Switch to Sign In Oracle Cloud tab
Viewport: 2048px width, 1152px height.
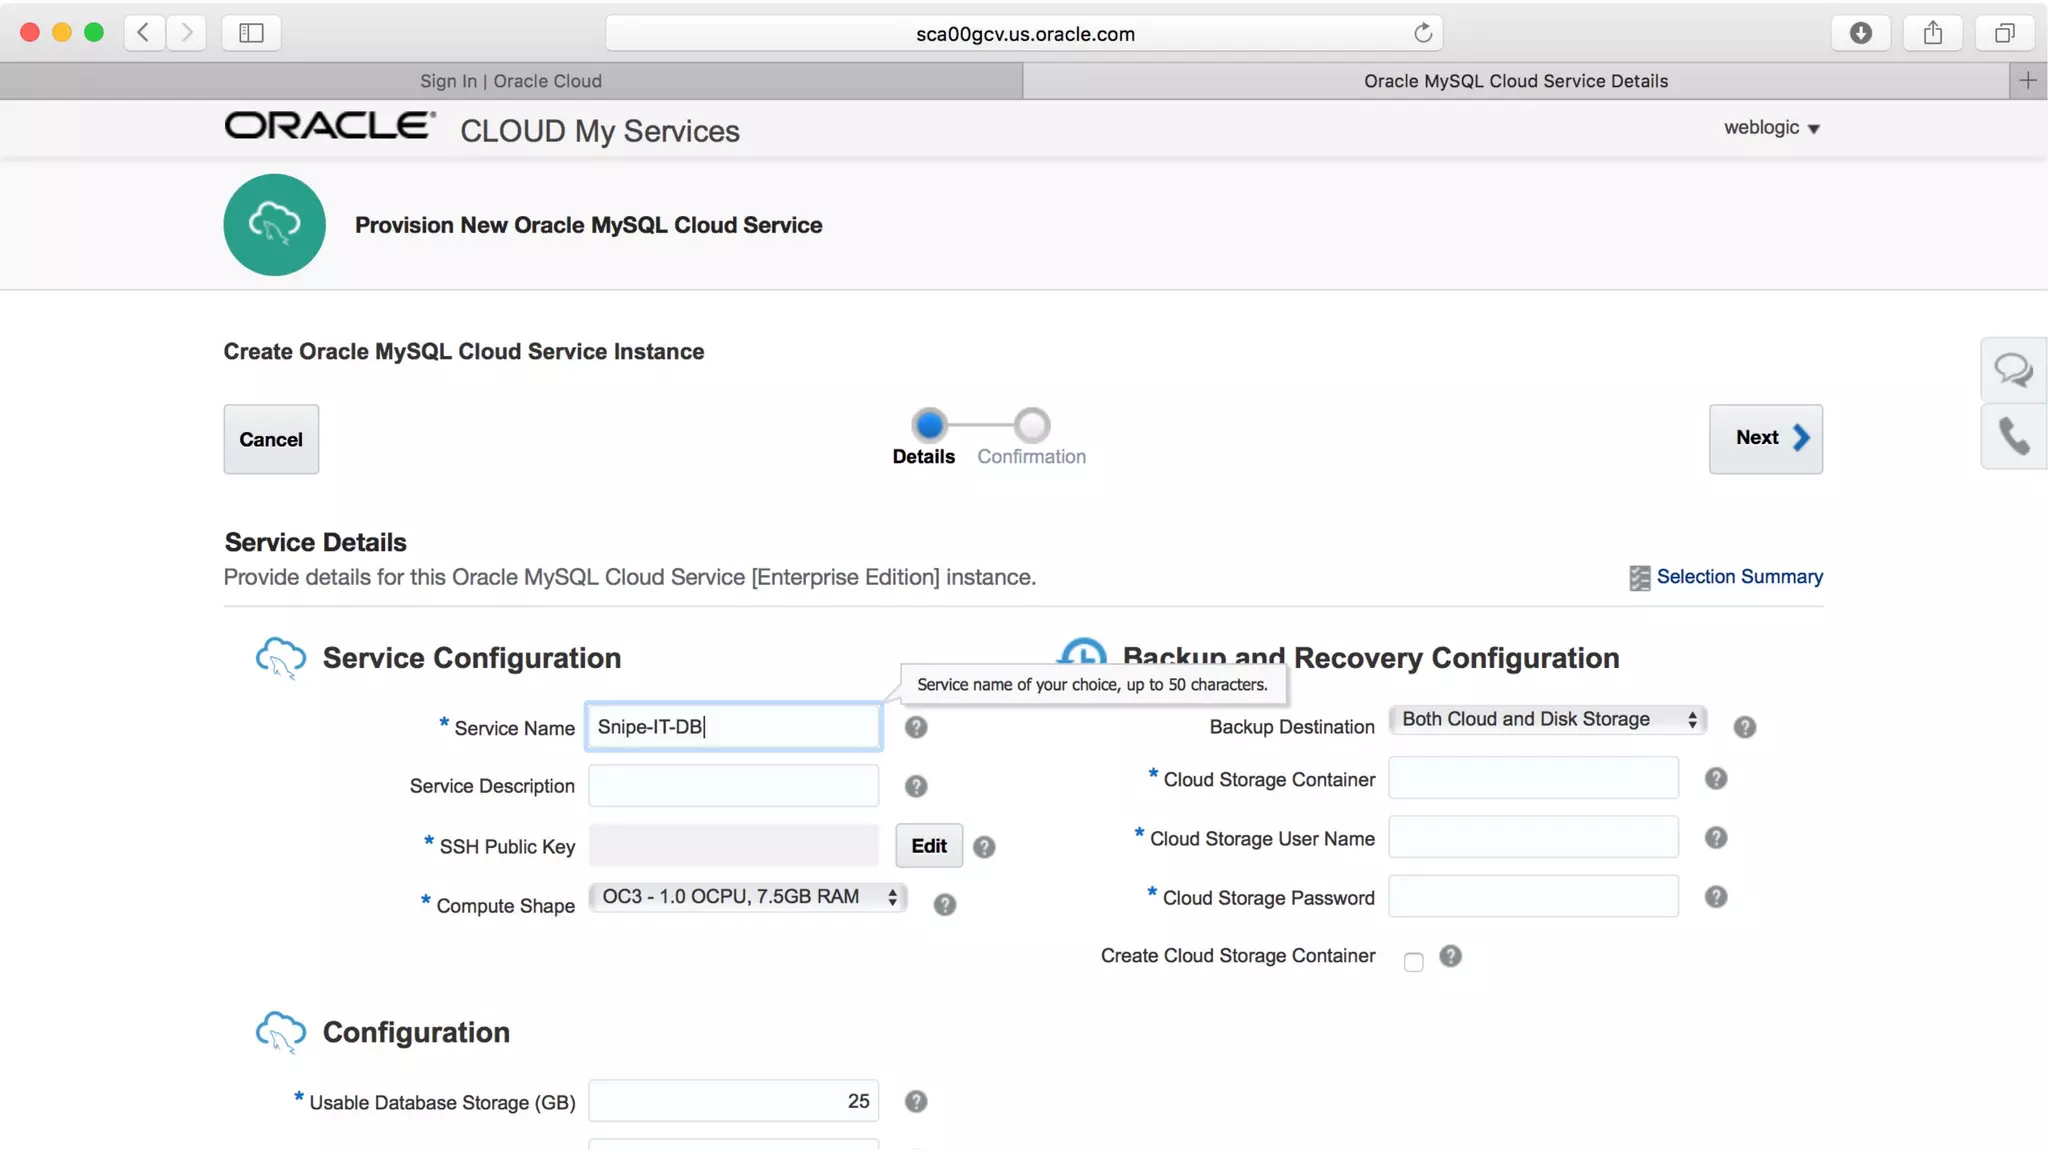pos(510,81)
